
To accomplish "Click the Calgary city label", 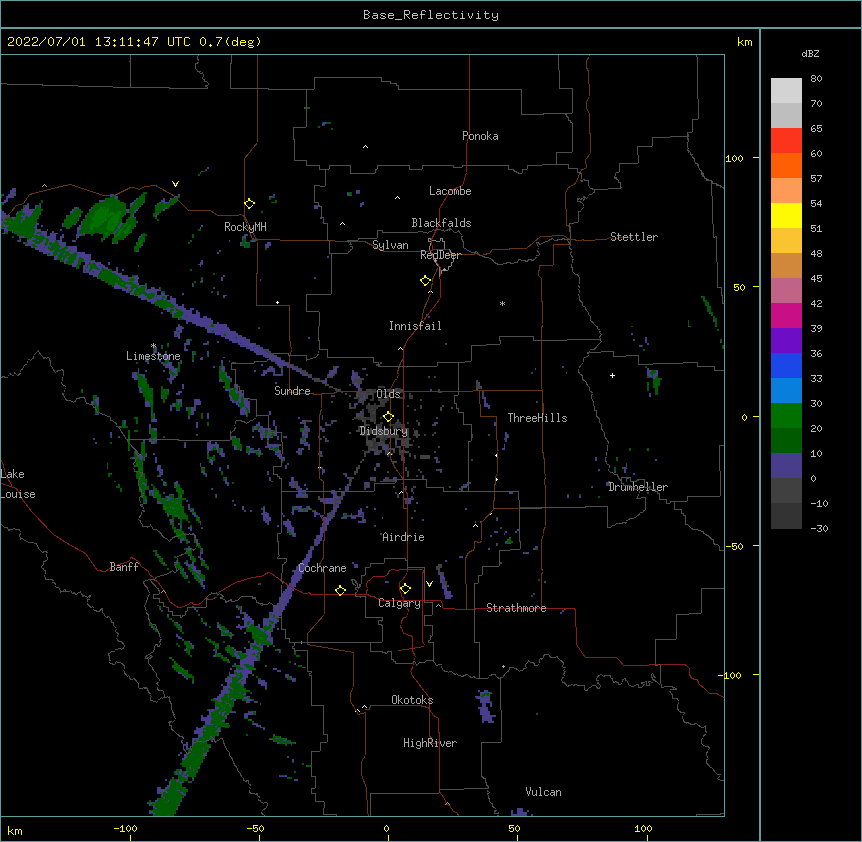I will coord(399,603).
